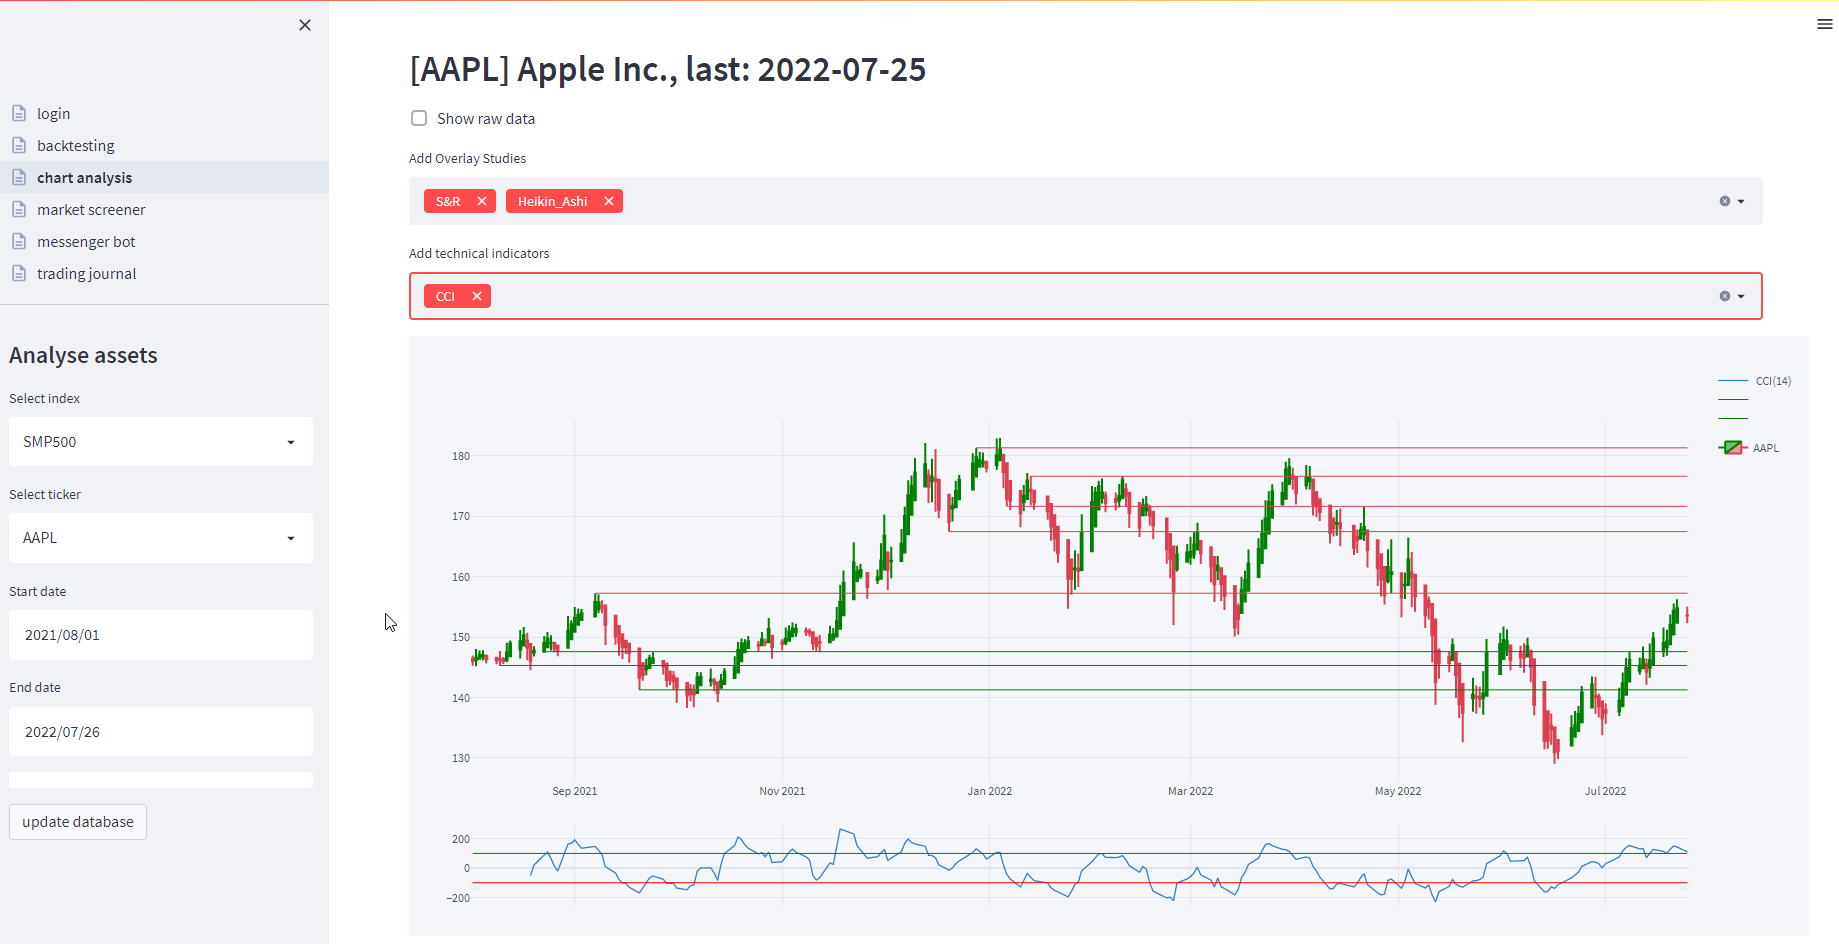Click the Nov 2021 axis label
This screenshot has width=1839, height=944.
[x=782, y=791]
